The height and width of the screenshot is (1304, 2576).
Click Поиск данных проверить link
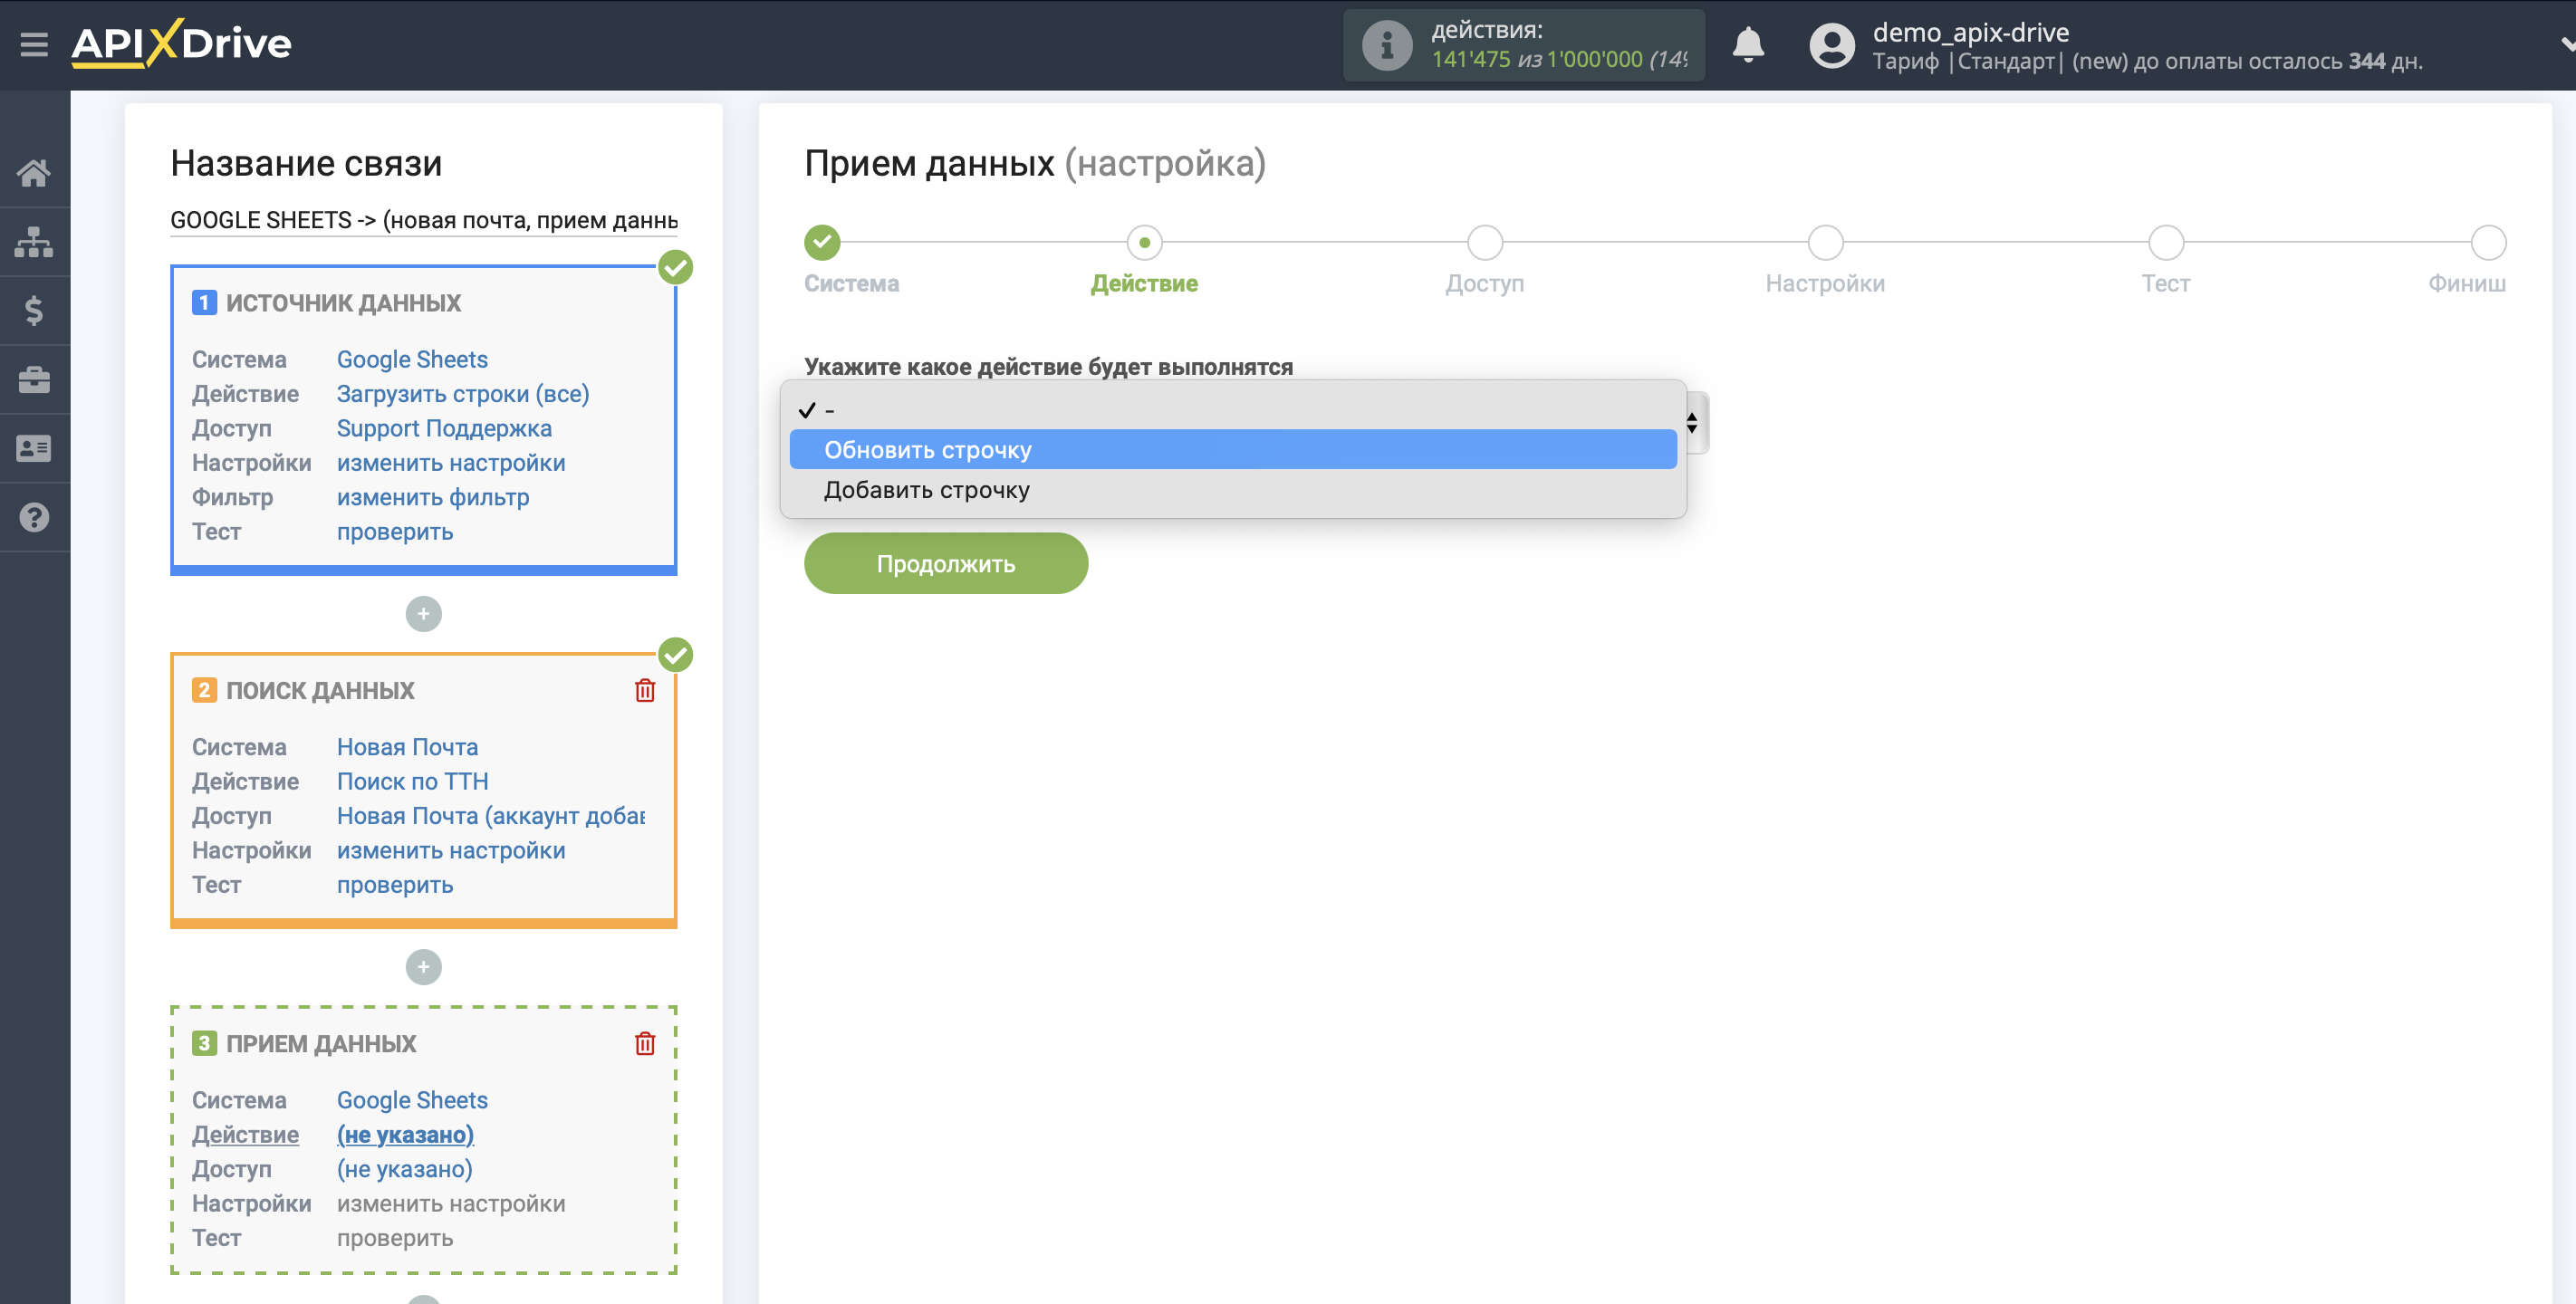tap(395, 885)
